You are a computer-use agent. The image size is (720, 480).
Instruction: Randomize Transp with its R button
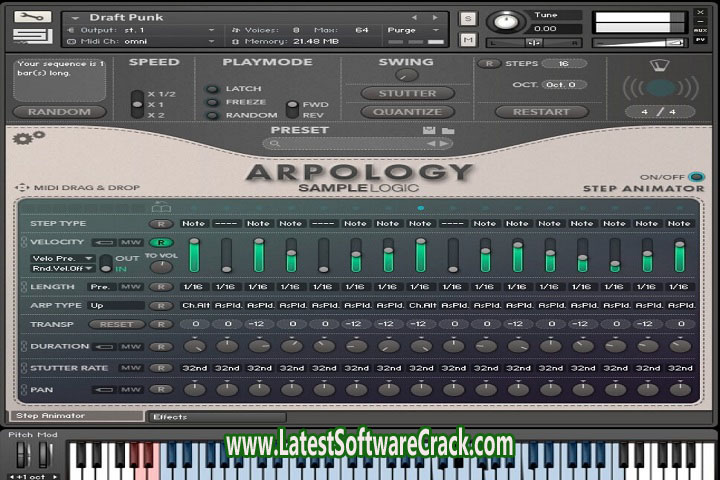(161, 325)
